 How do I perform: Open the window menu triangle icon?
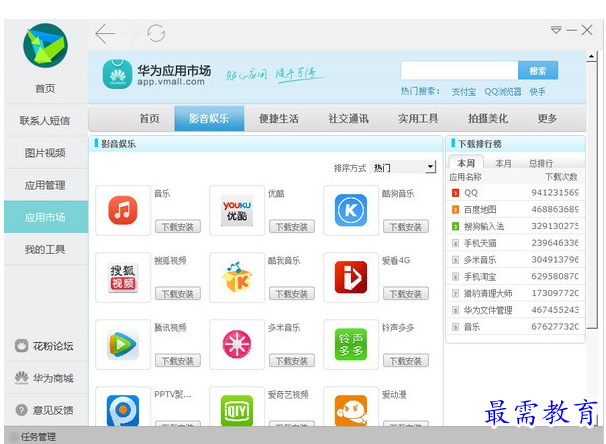pos(556,30)
